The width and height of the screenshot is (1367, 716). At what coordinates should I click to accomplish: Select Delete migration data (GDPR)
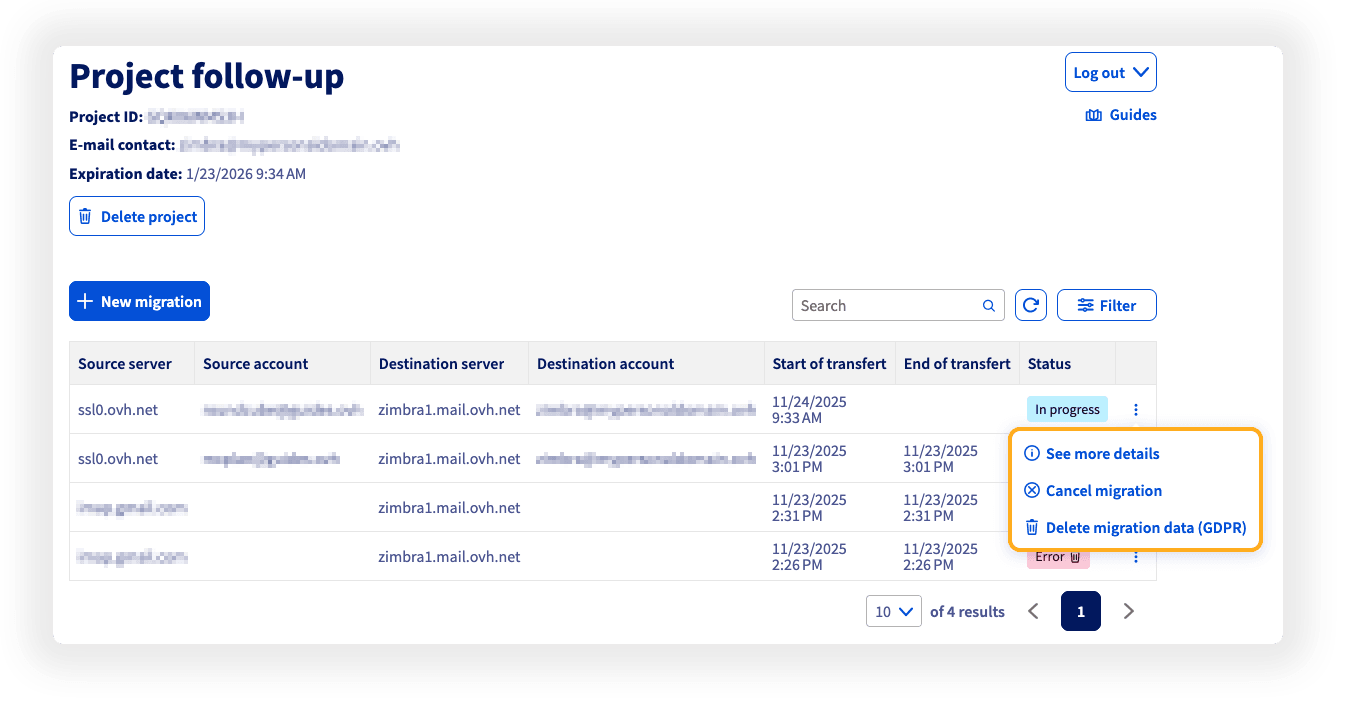pyautogui.click(x=1135, y=528)
